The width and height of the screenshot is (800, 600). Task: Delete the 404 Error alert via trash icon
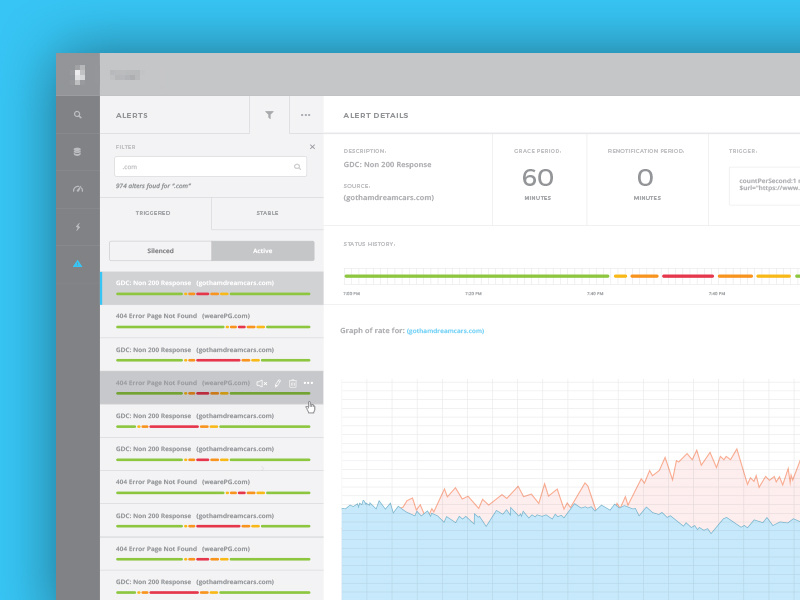[x=291, y=384]
